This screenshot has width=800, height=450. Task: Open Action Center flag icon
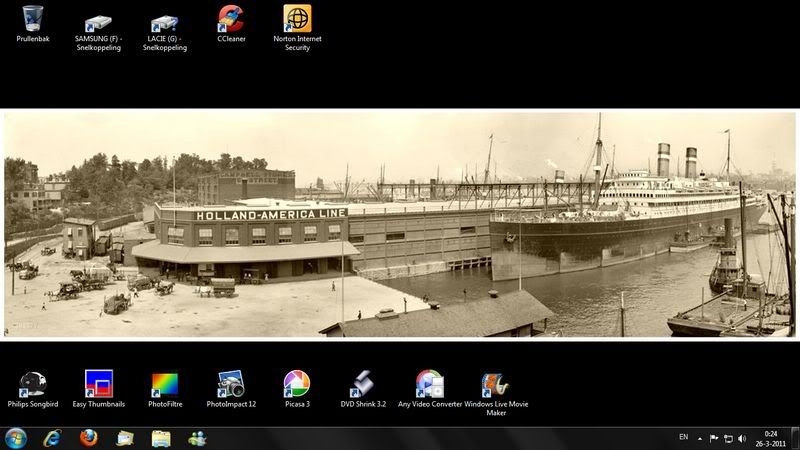click(714, 439)
